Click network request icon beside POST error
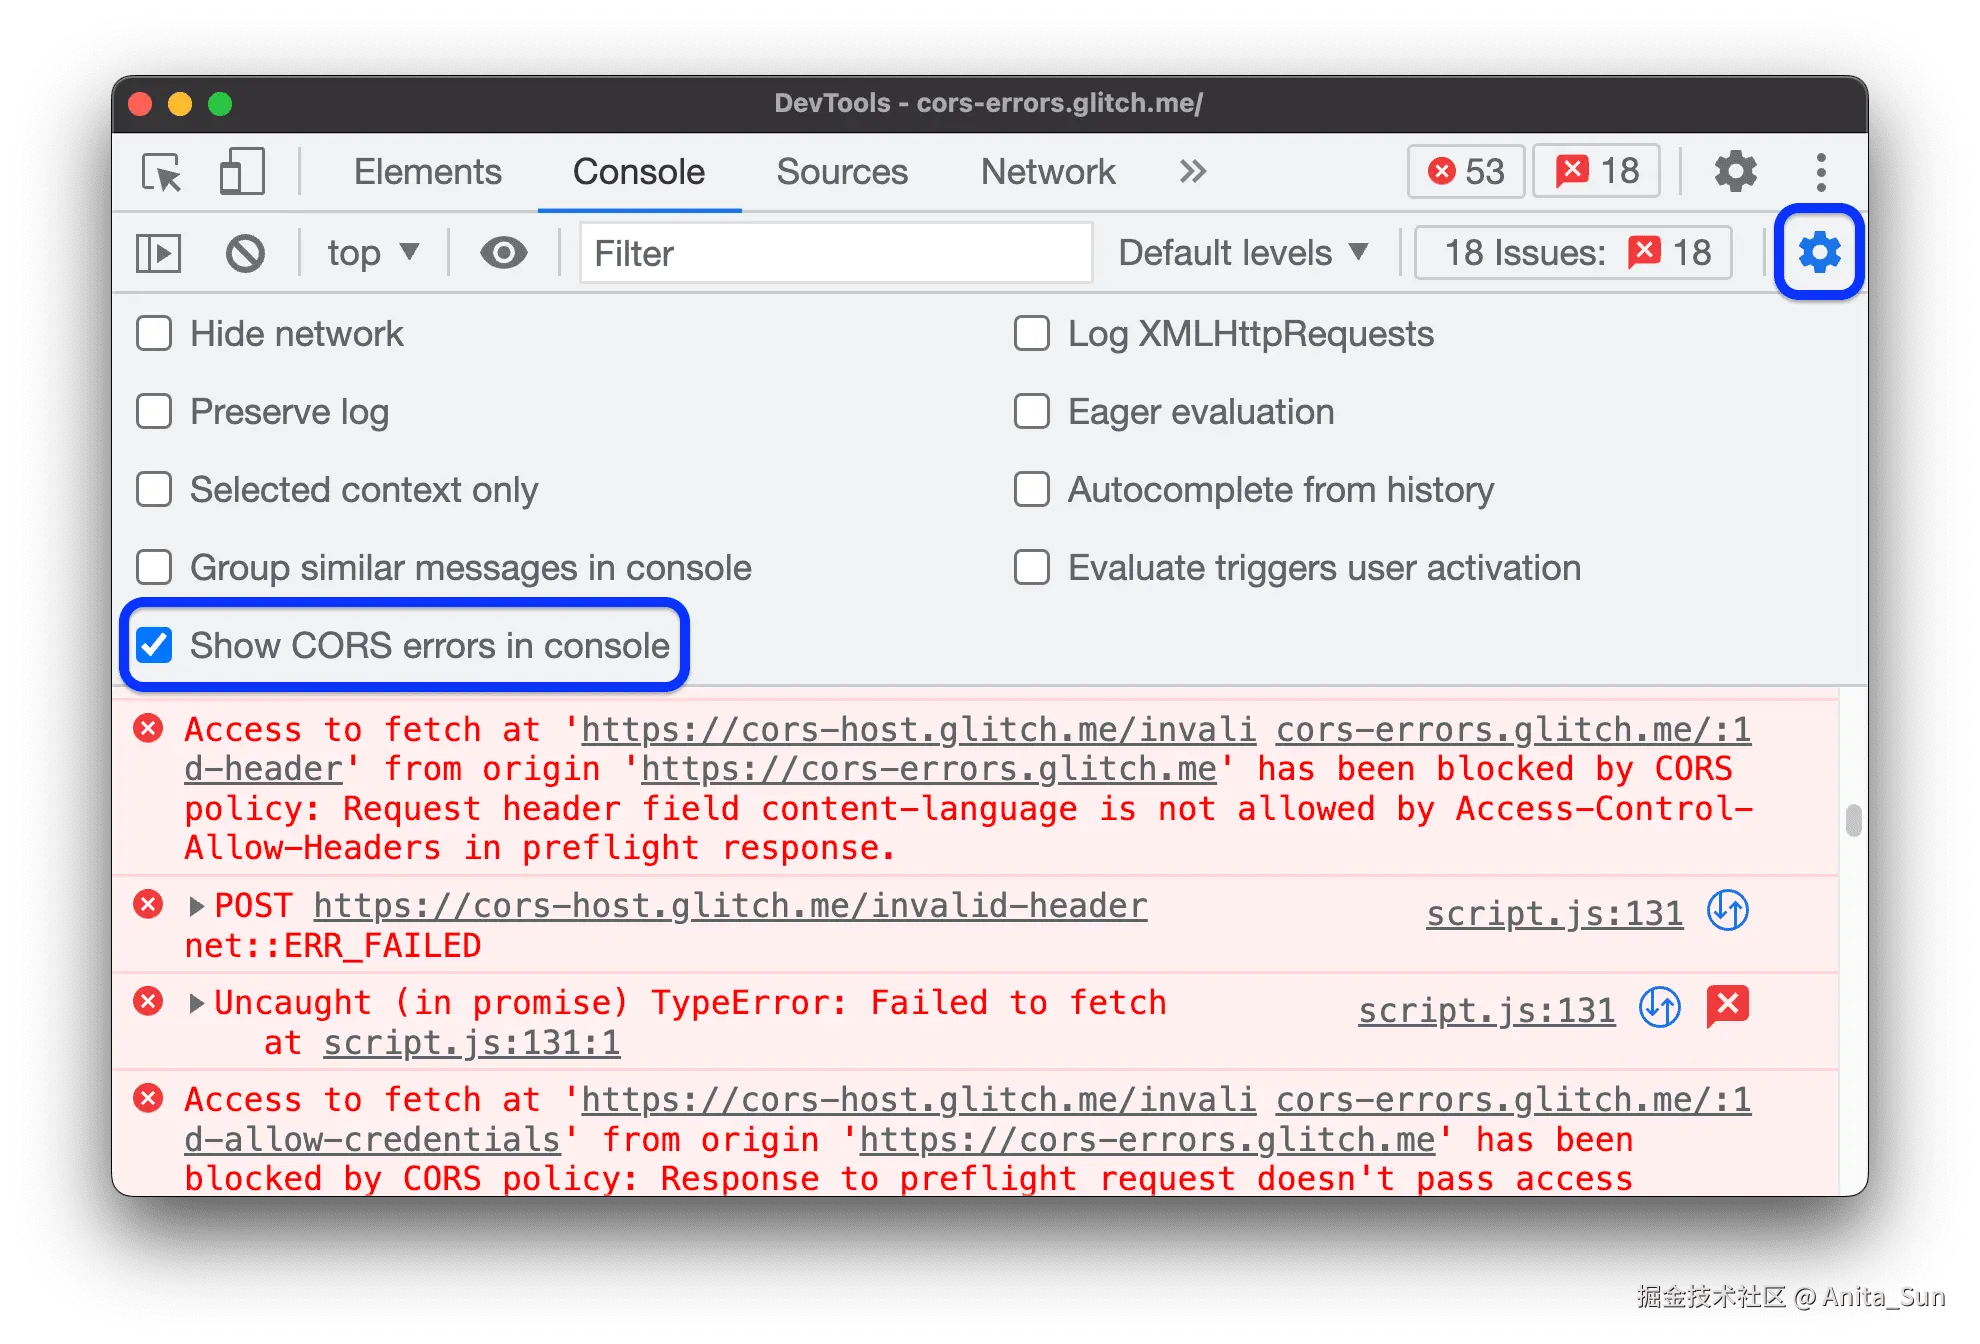Viewport: 1980px width, 1344px height. coord(1727,911)
